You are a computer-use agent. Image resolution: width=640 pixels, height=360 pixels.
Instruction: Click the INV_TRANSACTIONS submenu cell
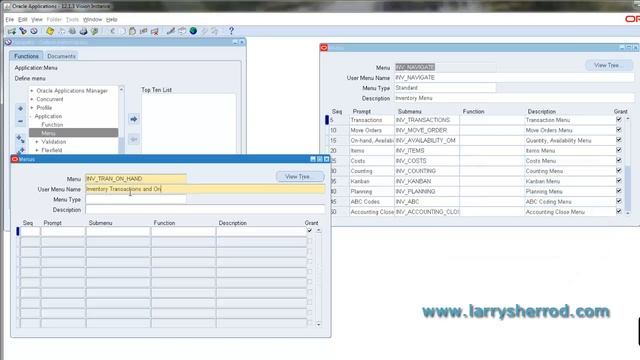coord(427,120)
